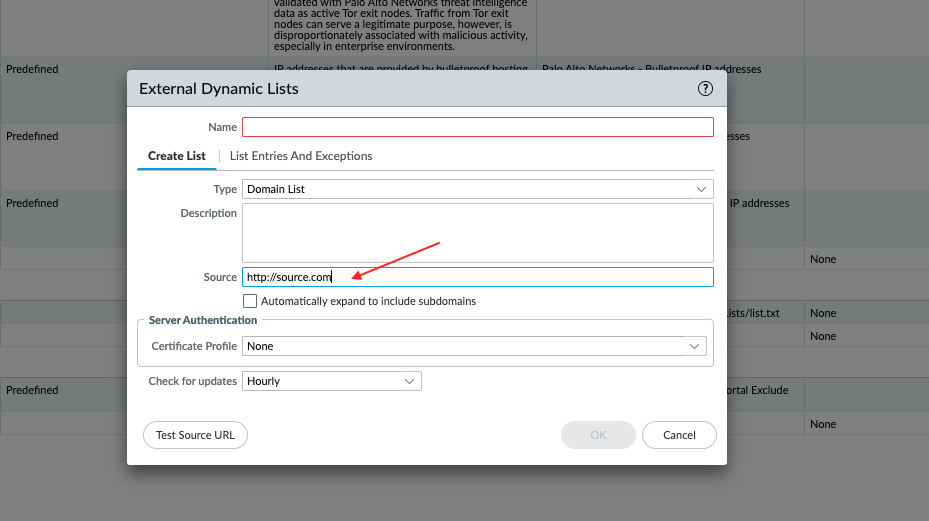
Task: Click the Cancel button
Action: point(679,435)
